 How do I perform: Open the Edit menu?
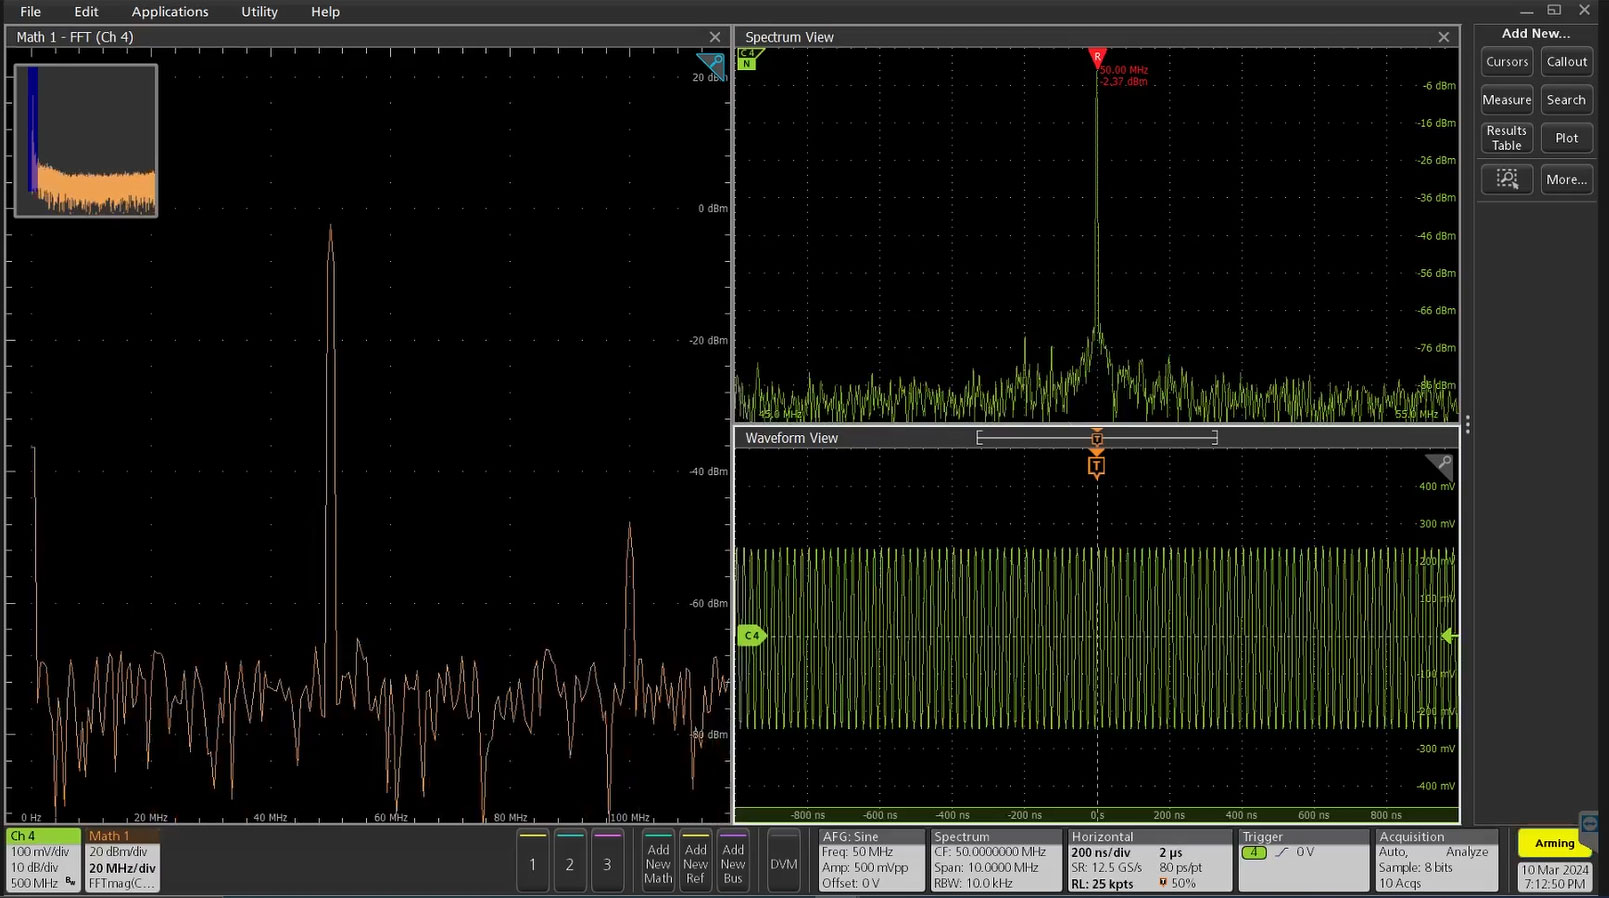click(x=86, y=11)
